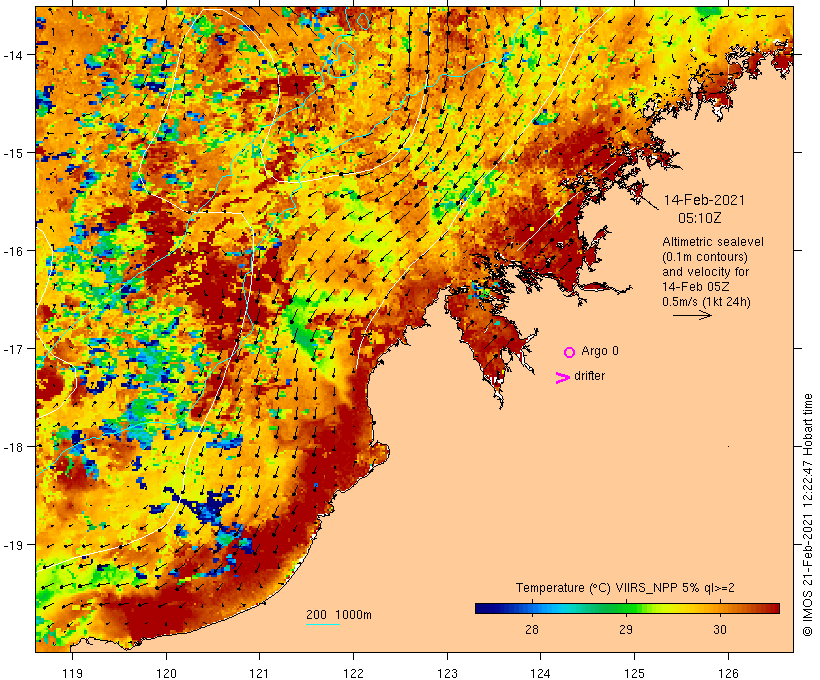The image size is (820, 680).
Task: Click the magenta Argo circle legend marker
Action: 570,352
